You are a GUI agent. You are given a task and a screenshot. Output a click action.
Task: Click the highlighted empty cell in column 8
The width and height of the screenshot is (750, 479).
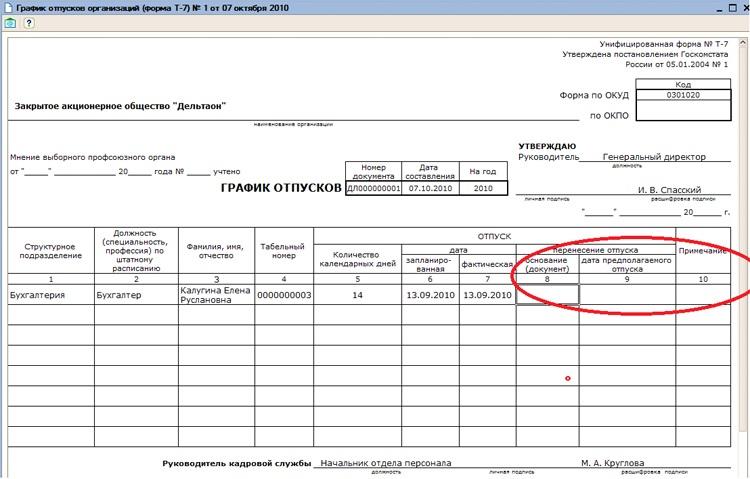pyautogui.click(x=547, y=295)
